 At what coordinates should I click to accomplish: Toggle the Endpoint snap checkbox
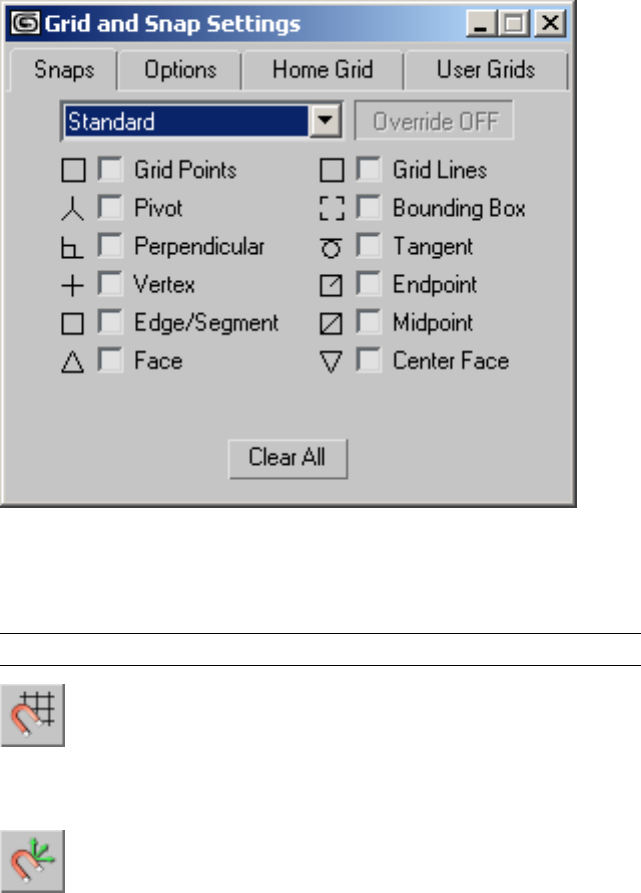click(369, 286)
